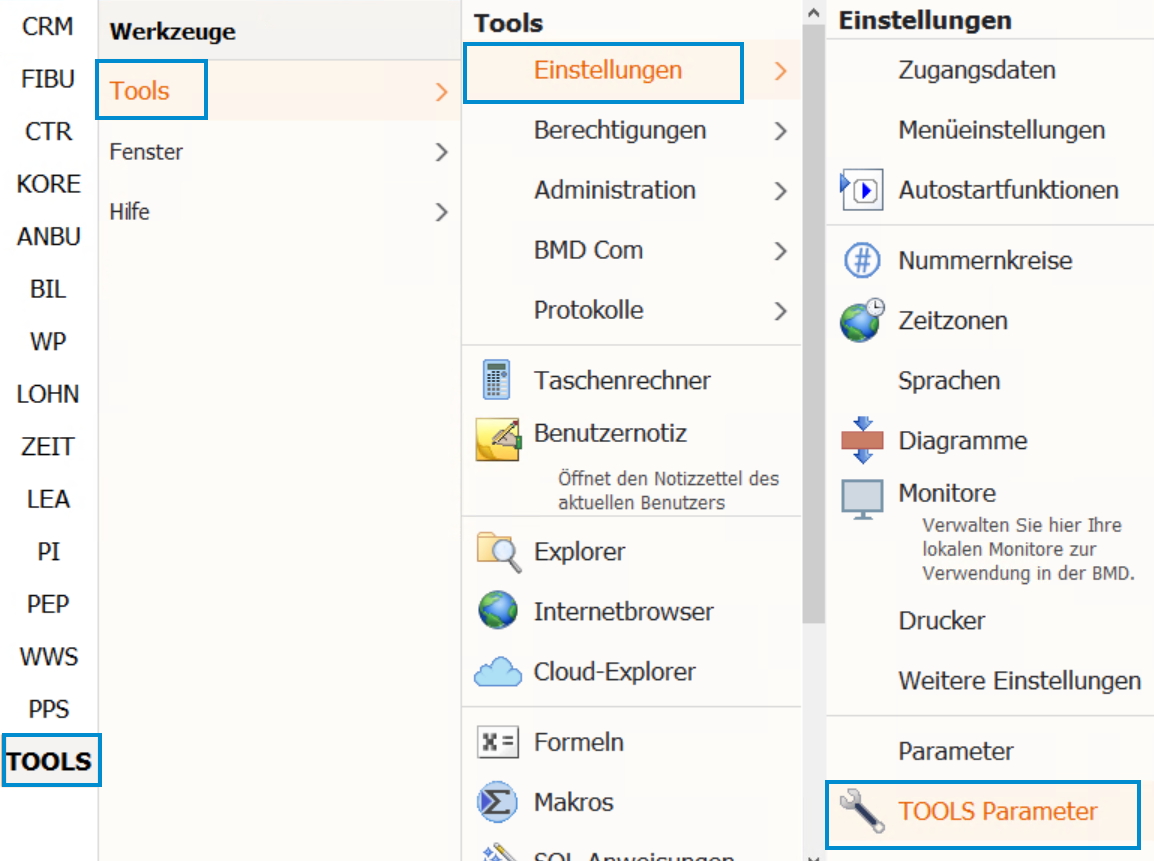This screenshot has width=1154, height=861.
Task: Open the Administration menu entry
Action: click(631, 191)
